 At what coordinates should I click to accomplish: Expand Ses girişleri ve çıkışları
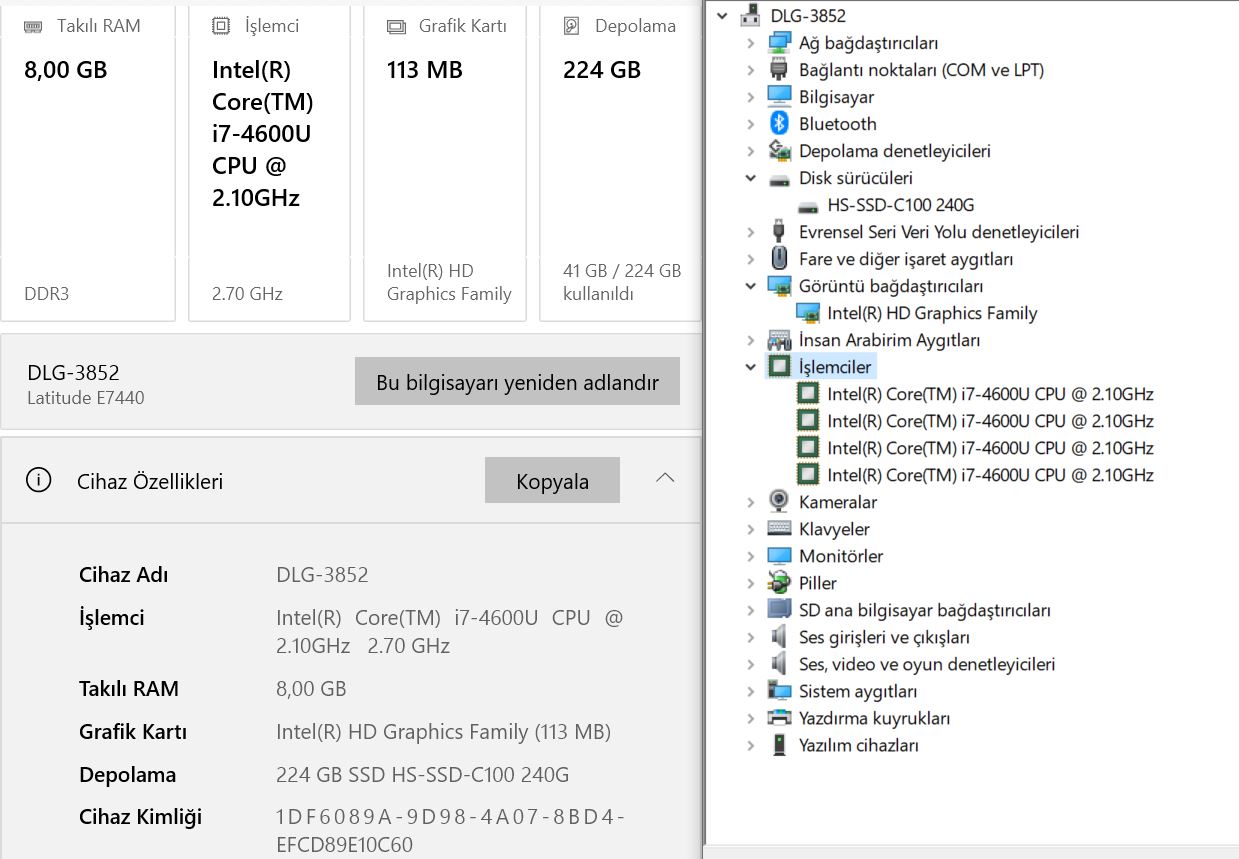[x=751, y=637]
